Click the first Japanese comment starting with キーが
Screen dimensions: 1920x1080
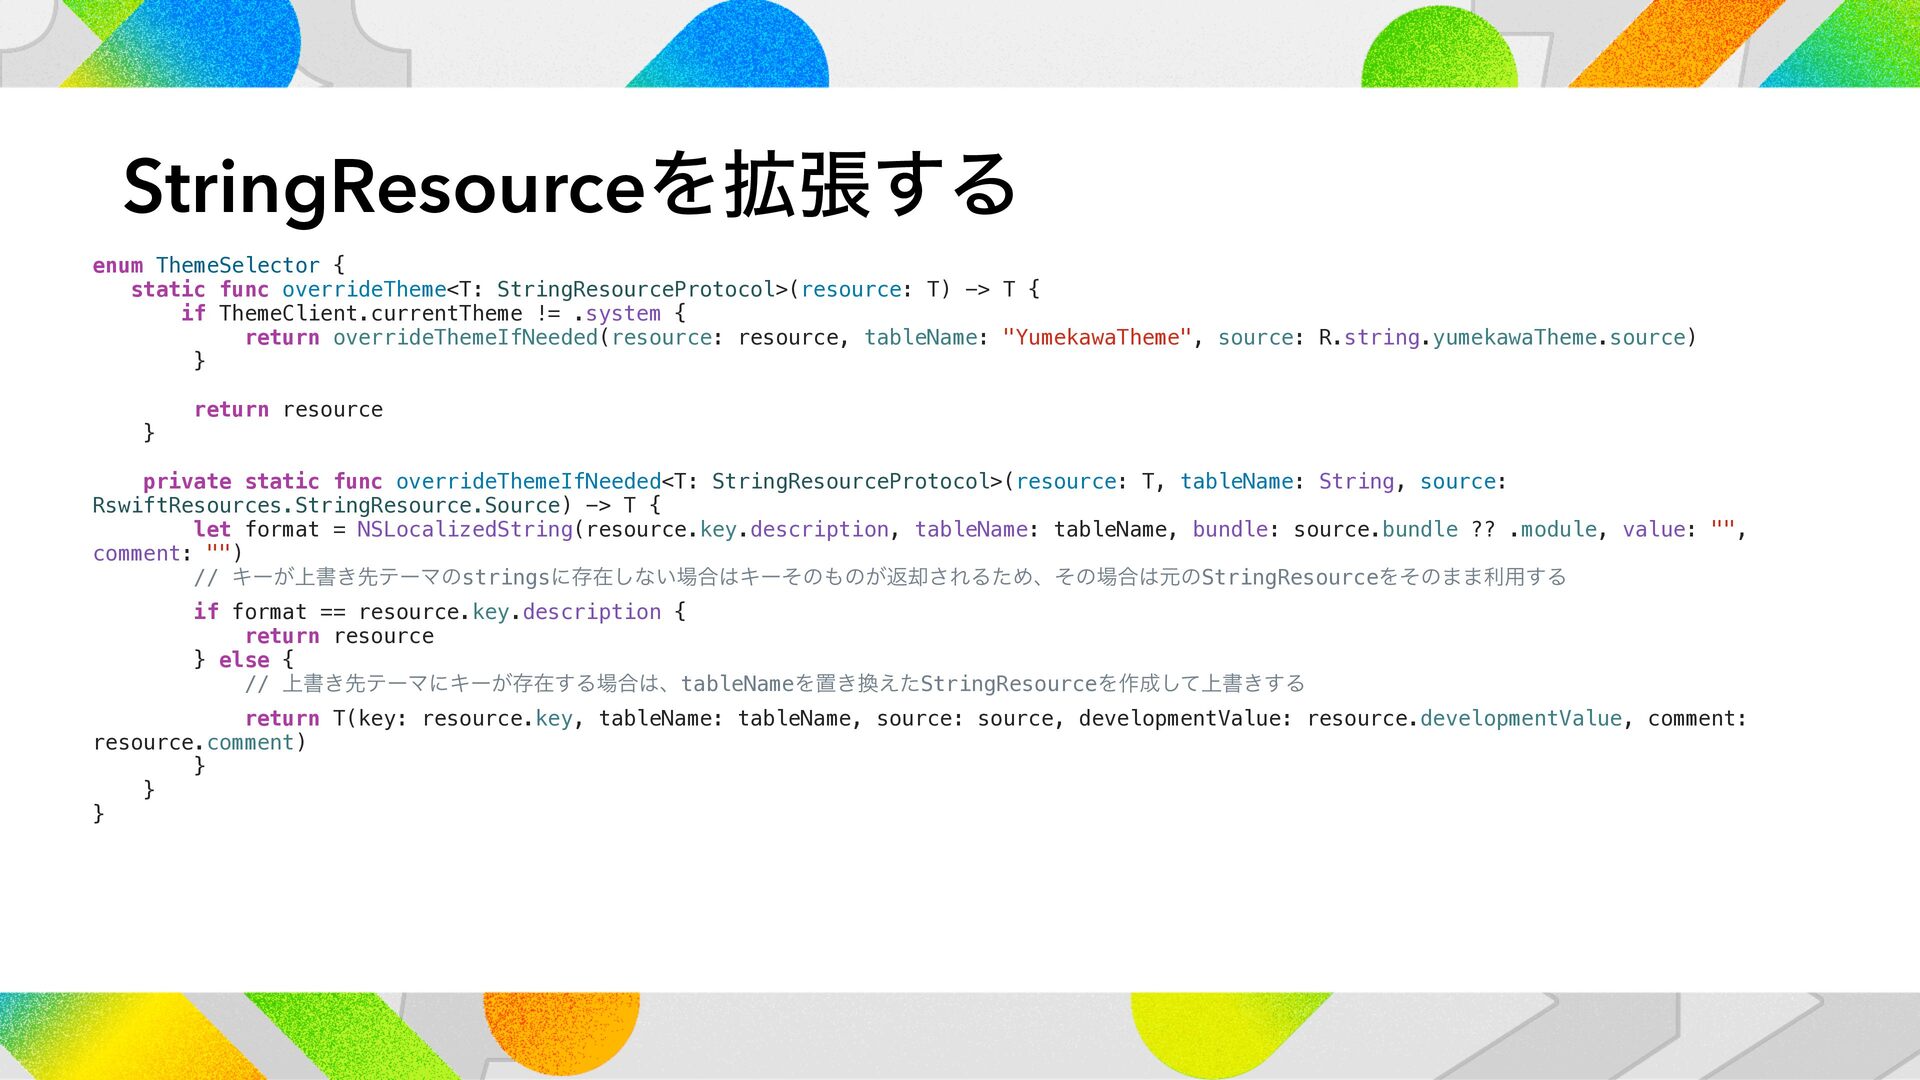[880, 577]
